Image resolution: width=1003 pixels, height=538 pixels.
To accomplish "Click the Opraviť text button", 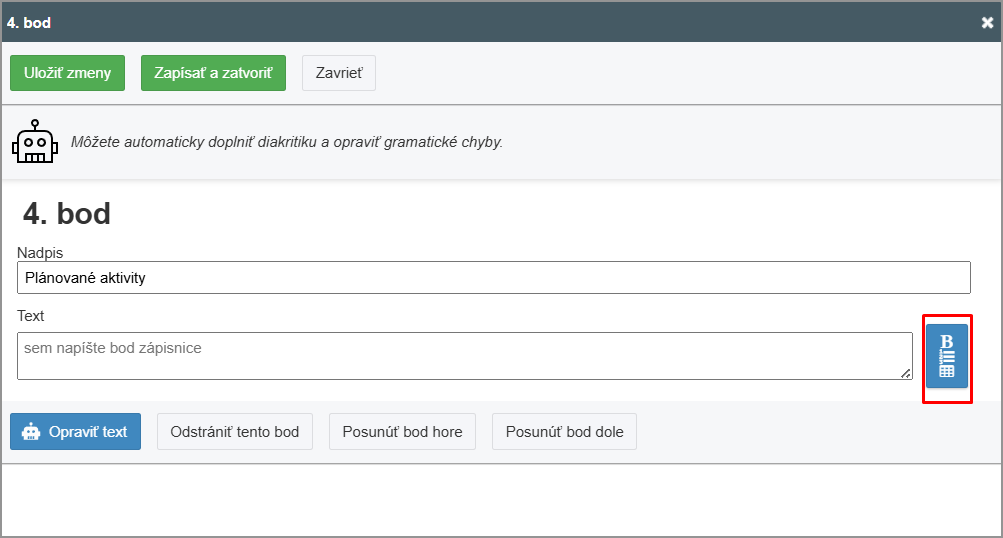I will coord(76,432).
